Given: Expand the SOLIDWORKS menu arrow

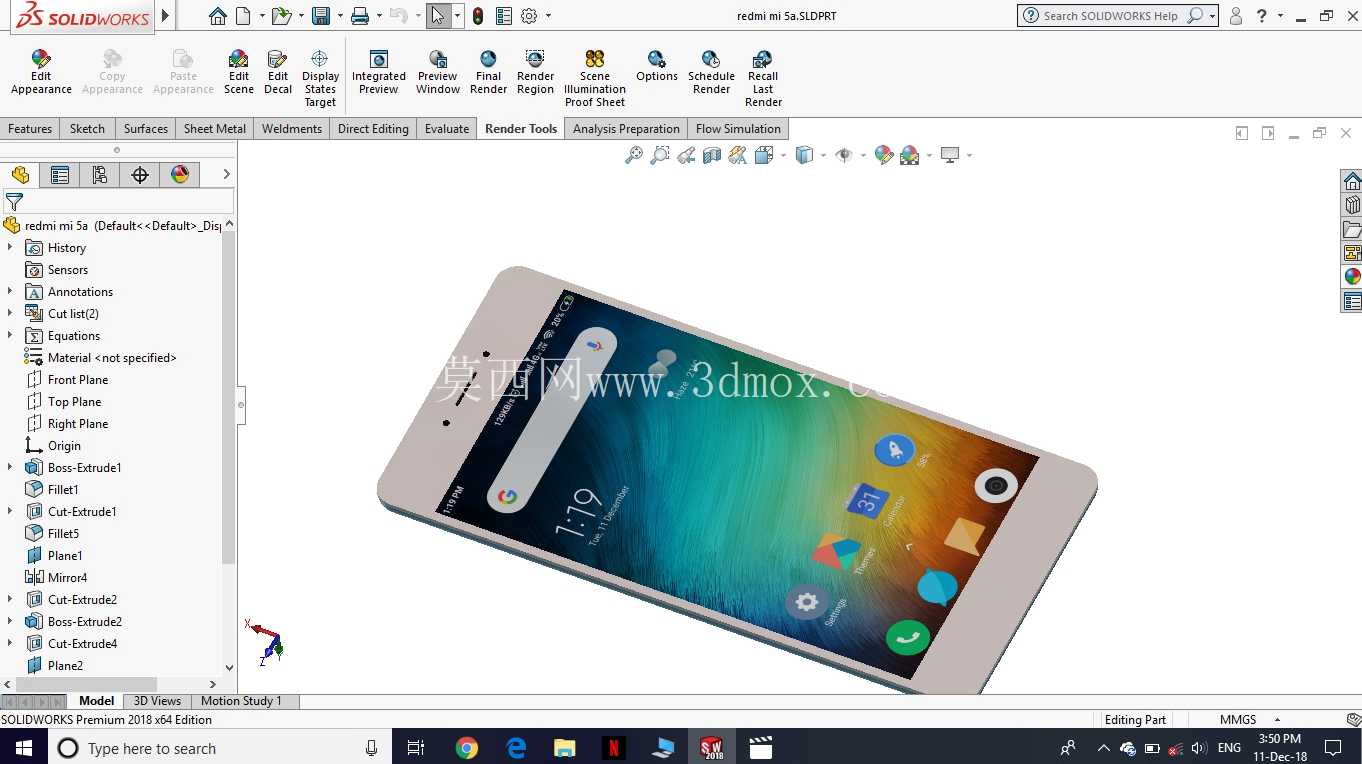Looking at the screenshot, I should point(166,16).
